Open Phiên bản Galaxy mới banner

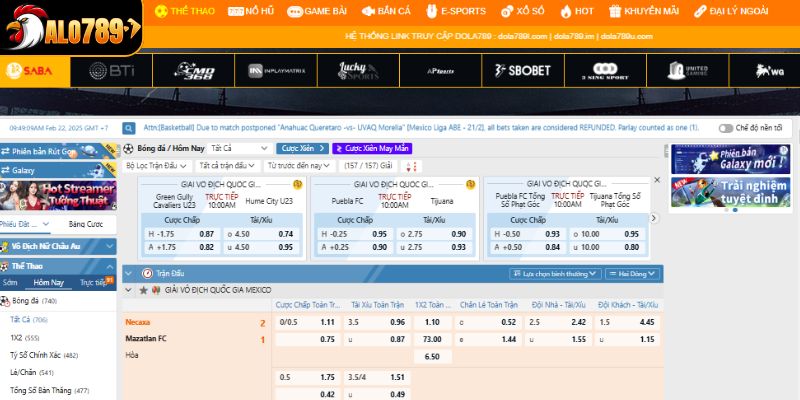[x=730, y=159]
